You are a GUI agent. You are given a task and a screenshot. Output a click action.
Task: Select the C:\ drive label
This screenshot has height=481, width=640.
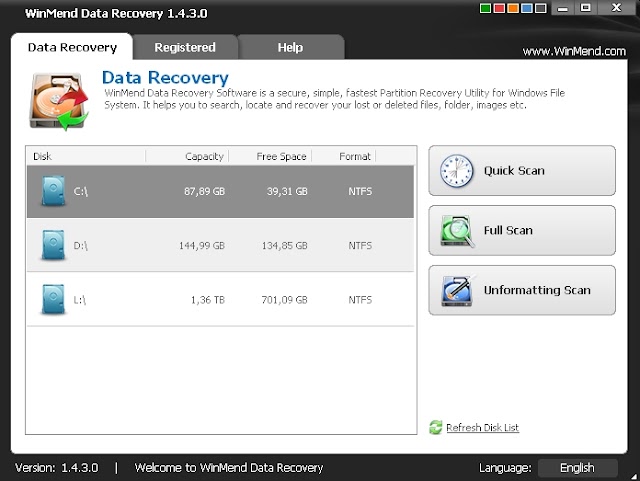pos(80,191)
